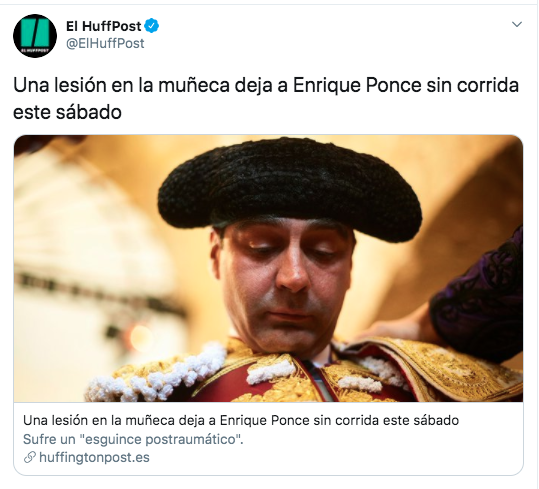This screenshot has height=489, width=539.
Task: Open the El HuffPost profile avatar
Action: click(x=35, y=36)
